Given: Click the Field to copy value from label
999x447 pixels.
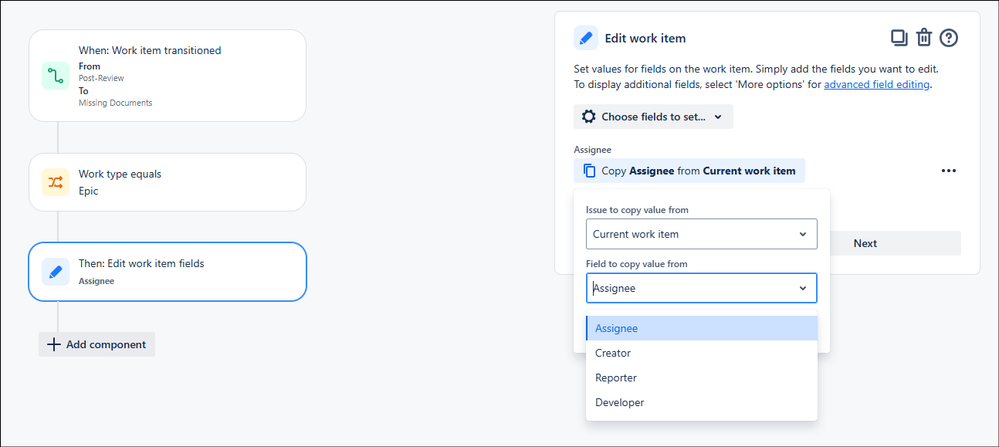Looking at the screenshot, I should 636,264.
